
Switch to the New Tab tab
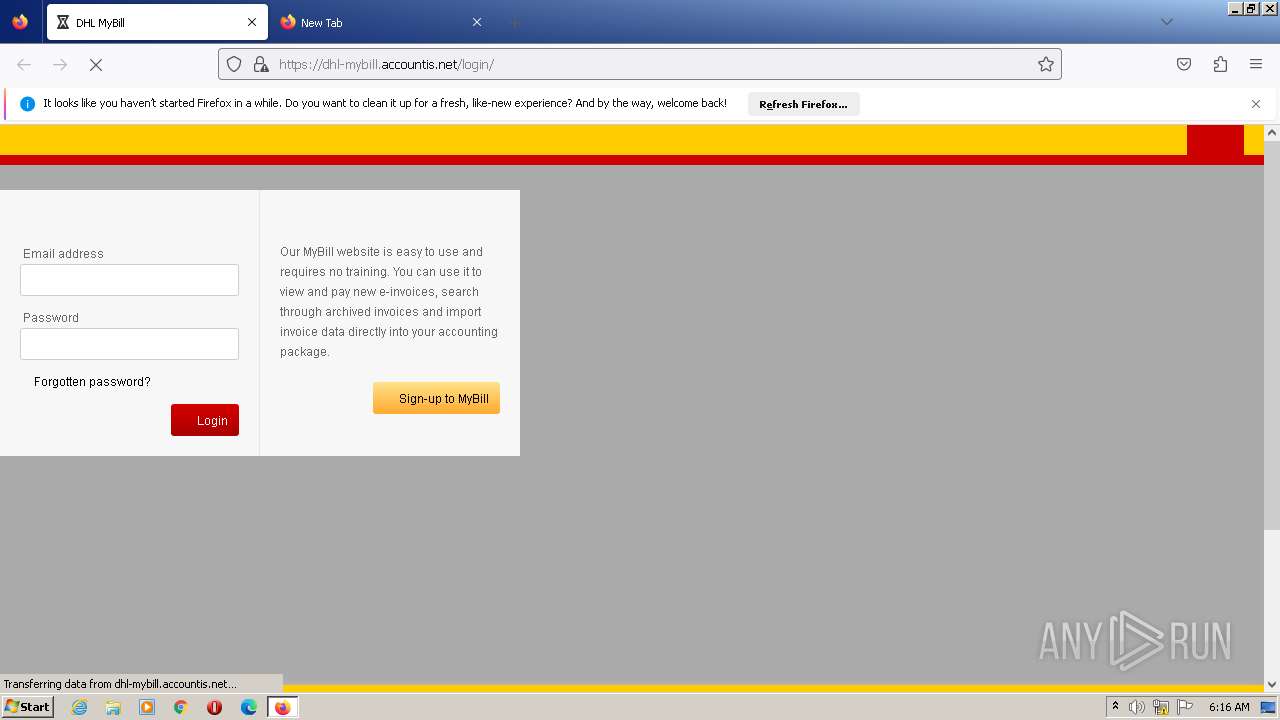tap(382, 22)
